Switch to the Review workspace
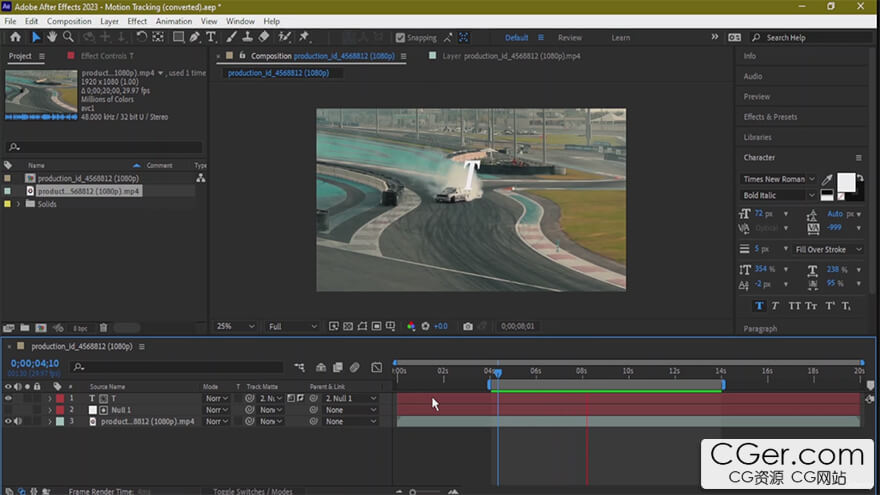 click(x=570, y=38)
